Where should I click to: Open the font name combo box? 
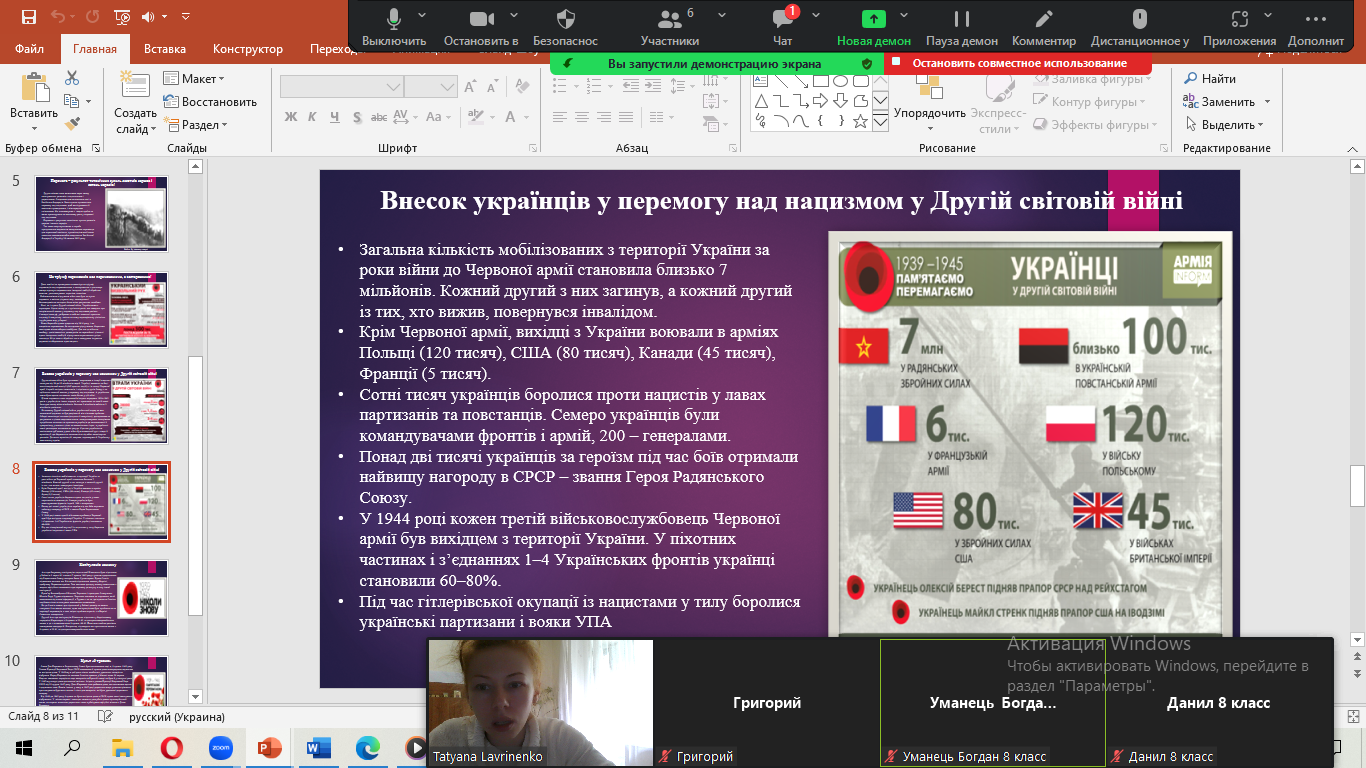click(x=342, y=87)
